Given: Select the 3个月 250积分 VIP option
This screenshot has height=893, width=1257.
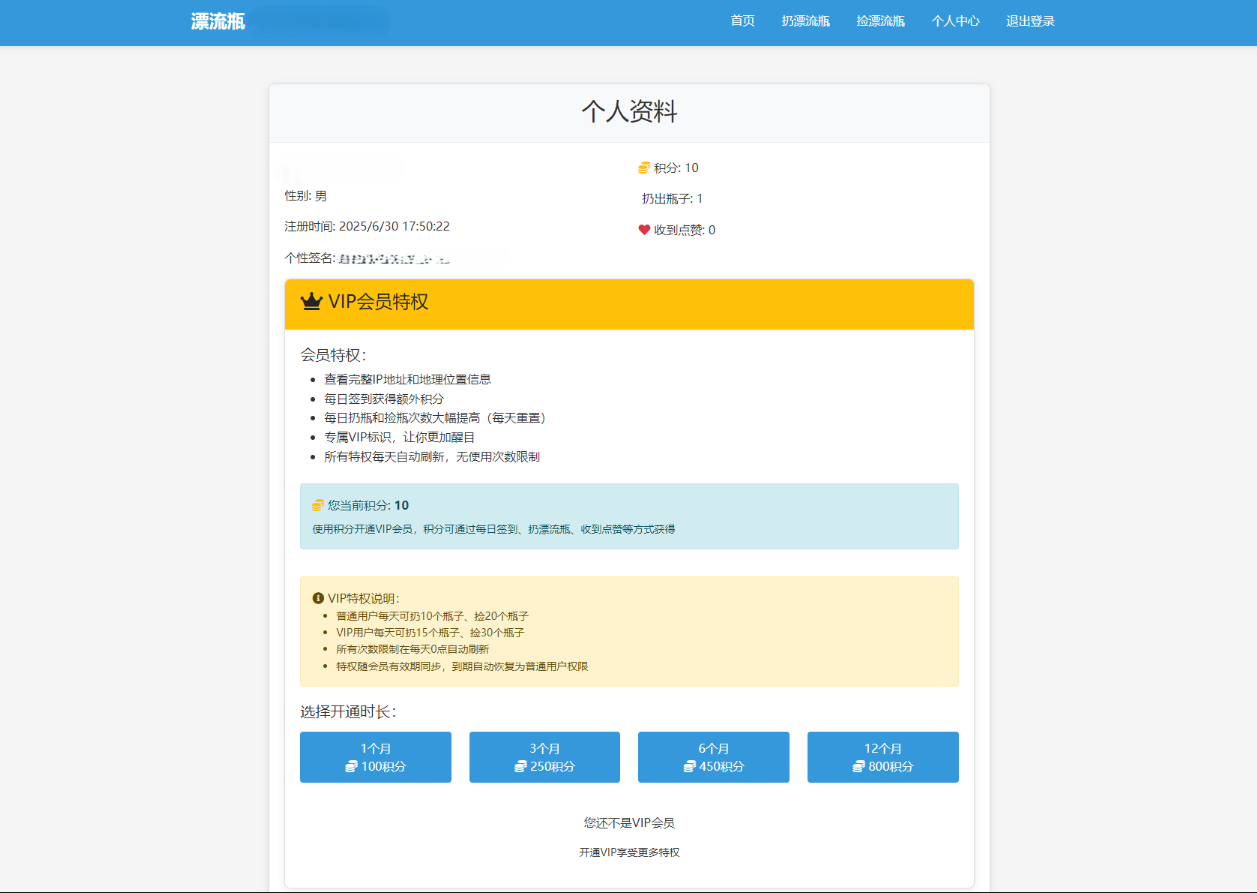Looking at the screenshot, I should [544, 757].
